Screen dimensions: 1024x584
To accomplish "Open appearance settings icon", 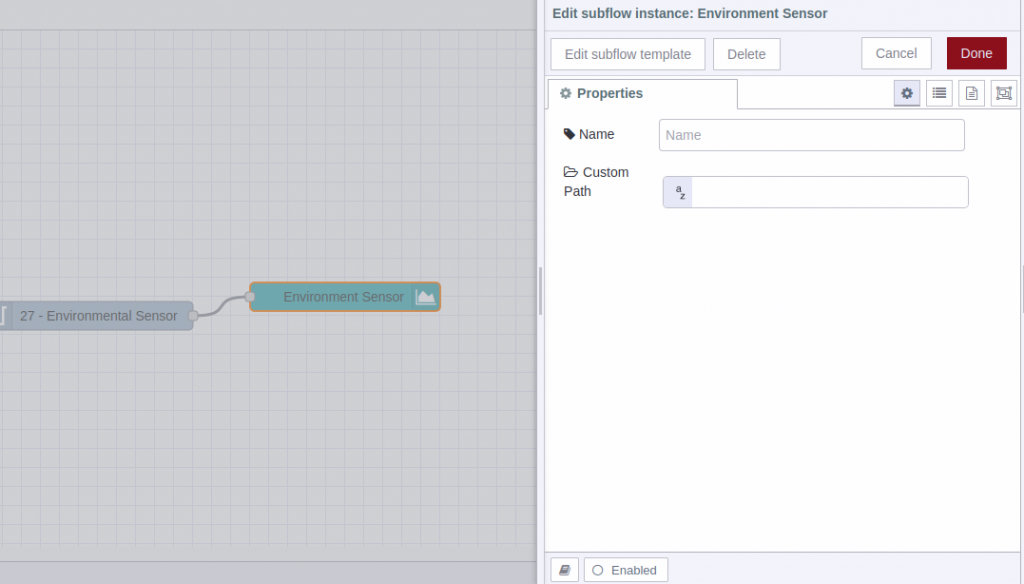I will pyautogui.click(x=1004, y=93).
